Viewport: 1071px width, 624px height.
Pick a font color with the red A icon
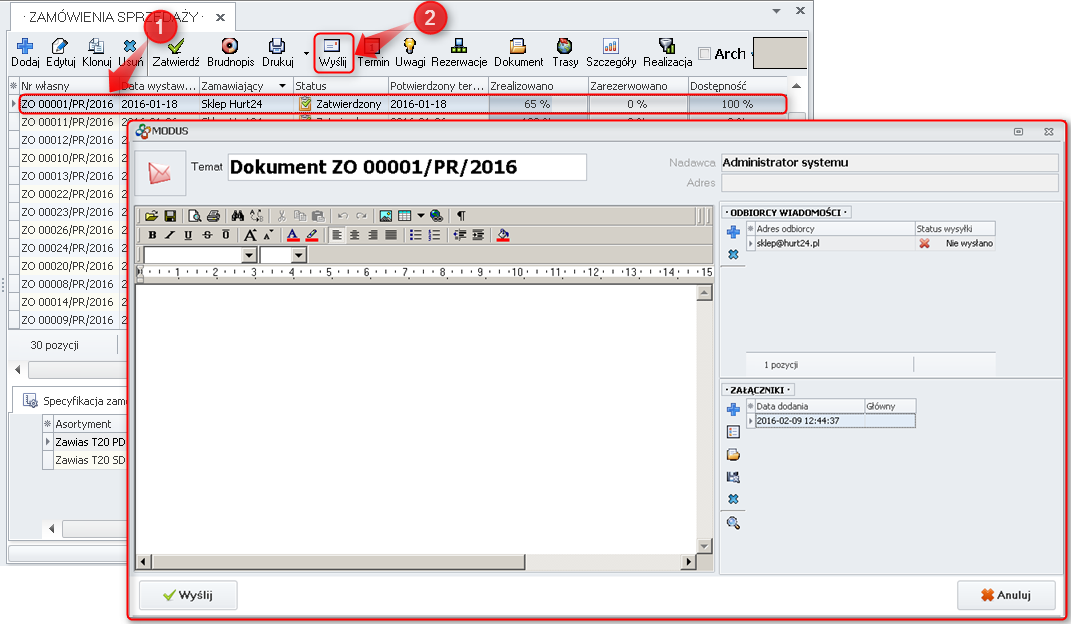[x=293, y=234]
